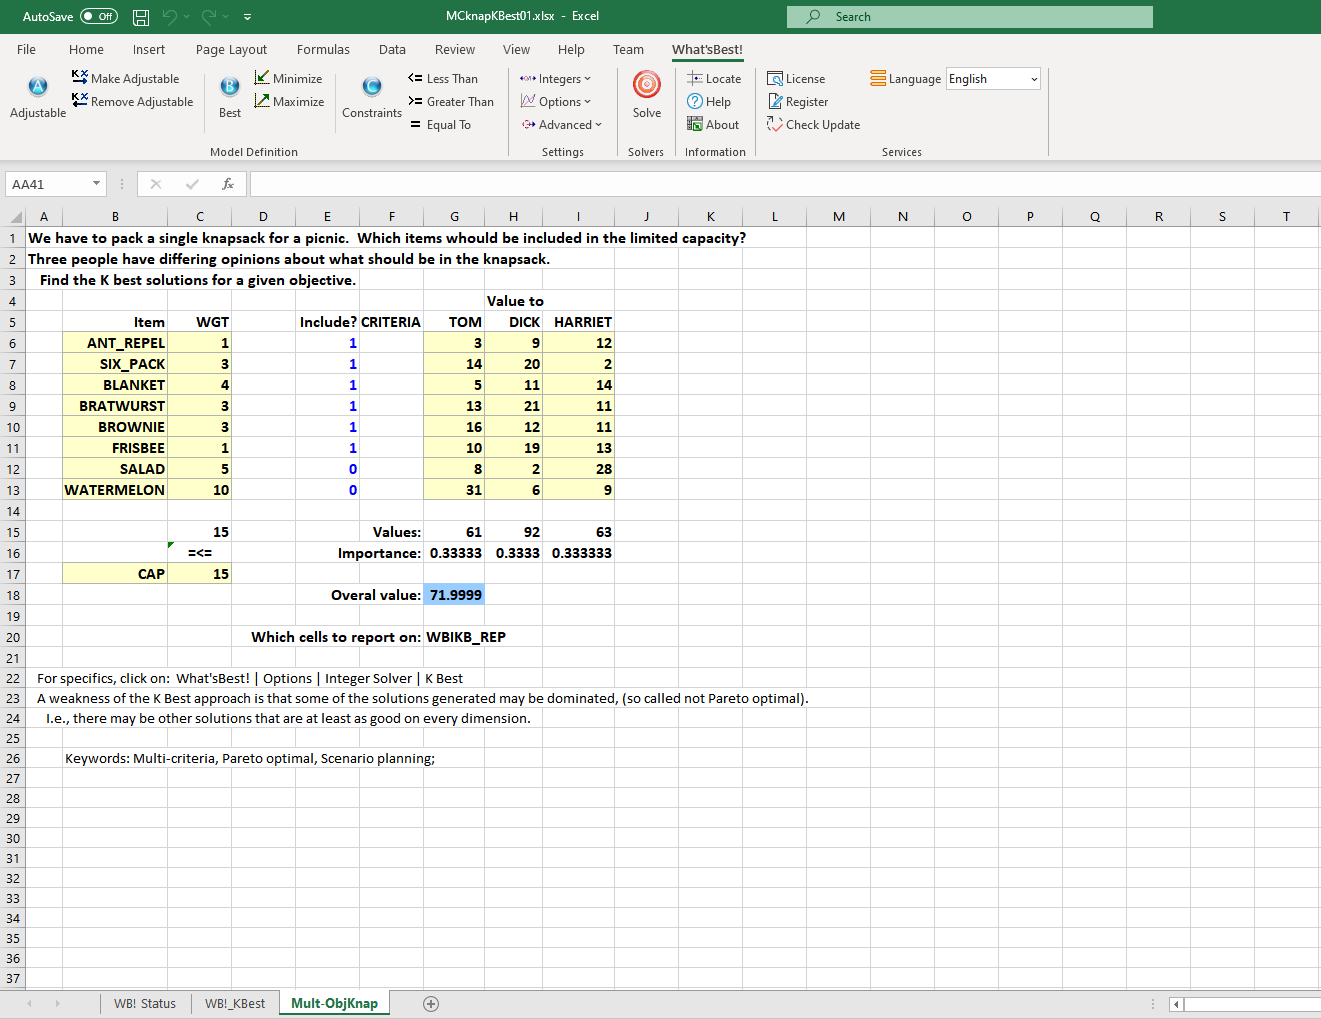The height and width of the screenshot is (1019, 1321).
Task: Click the Best objective icon
Action: (x=230, y=87)
